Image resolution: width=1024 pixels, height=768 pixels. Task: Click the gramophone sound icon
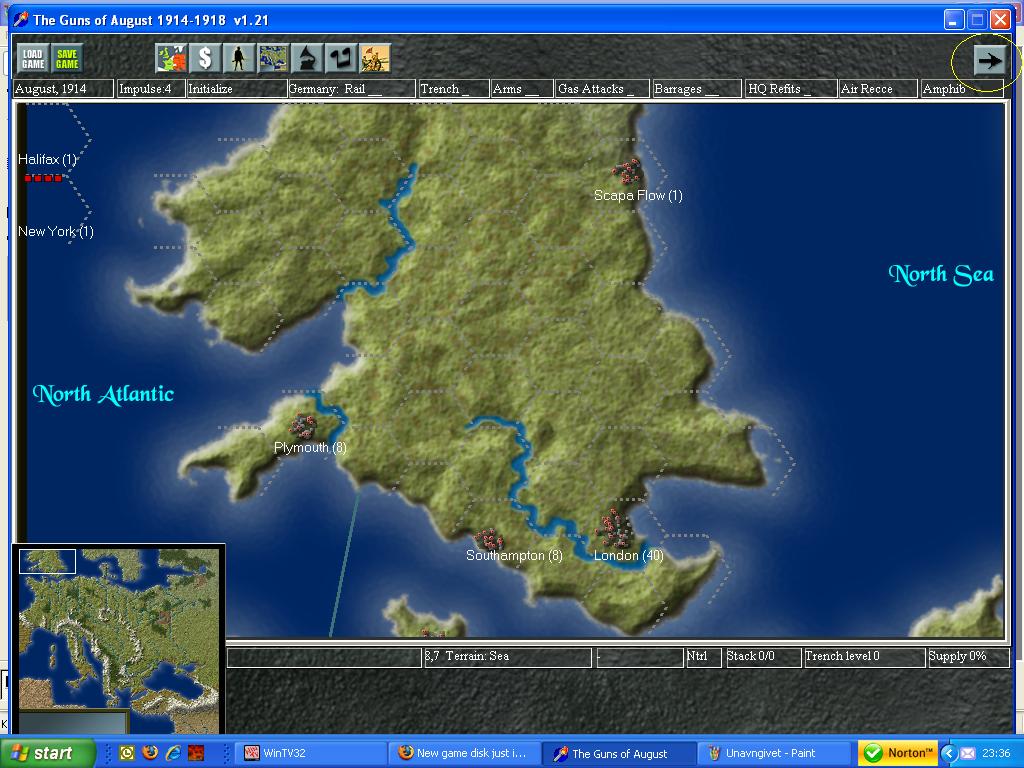click(307, 58)
